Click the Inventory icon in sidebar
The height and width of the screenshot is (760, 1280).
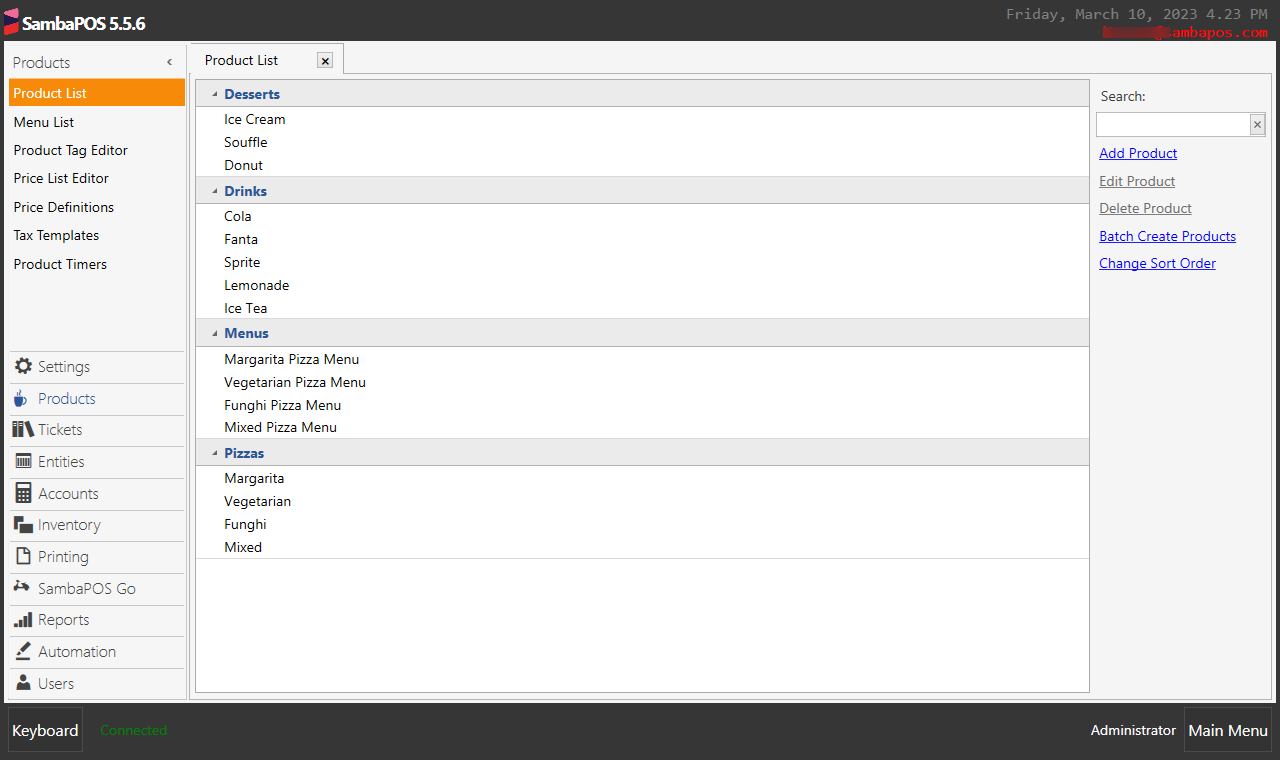click(22, 524)
